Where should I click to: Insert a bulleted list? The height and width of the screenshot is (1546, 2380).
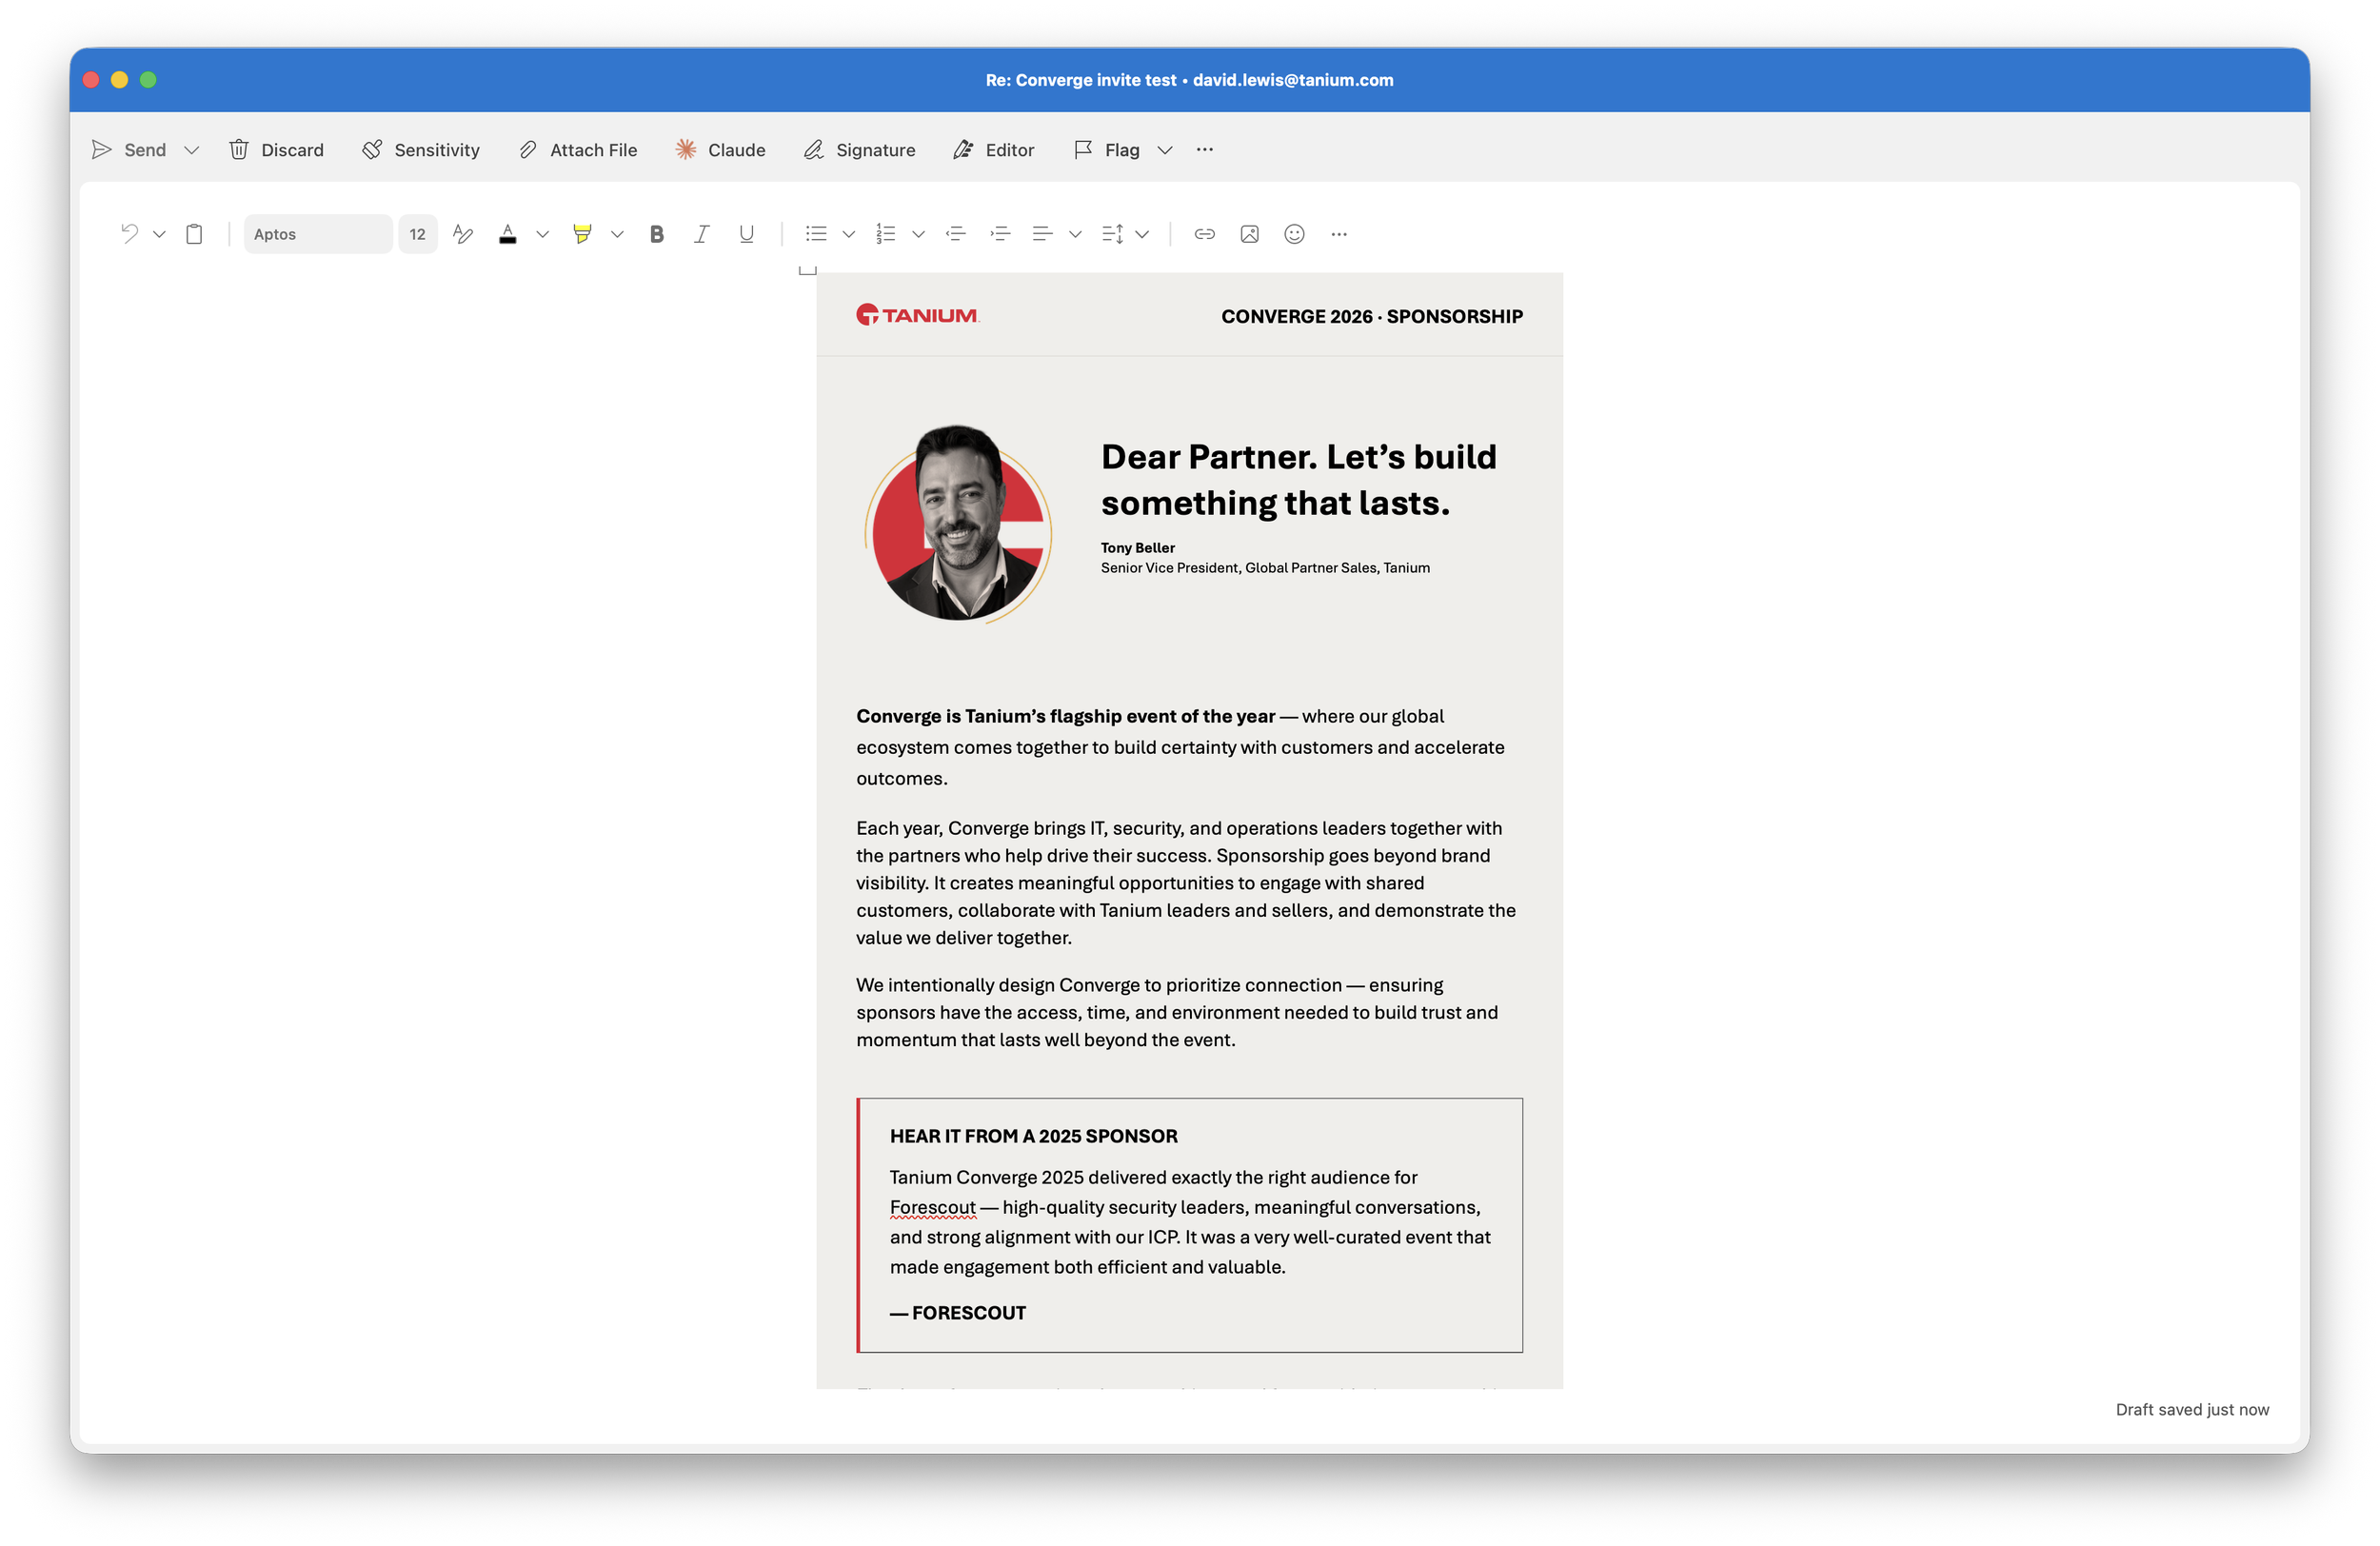[x=816, y=234]
